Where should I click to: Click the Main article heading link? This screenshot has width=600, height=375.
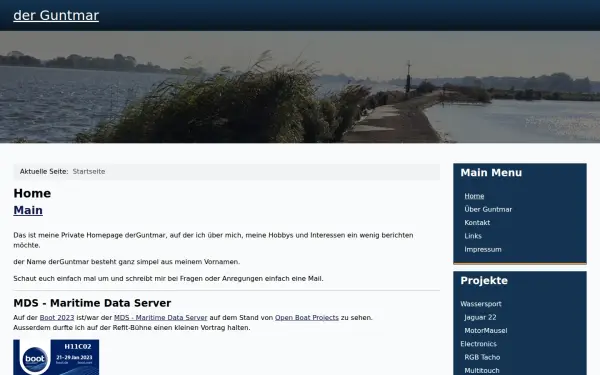click(28, 210)
